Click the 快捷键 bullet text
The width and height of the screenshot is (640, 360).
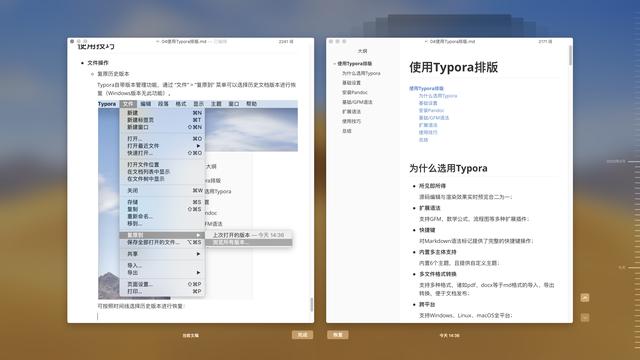(427, 230)
